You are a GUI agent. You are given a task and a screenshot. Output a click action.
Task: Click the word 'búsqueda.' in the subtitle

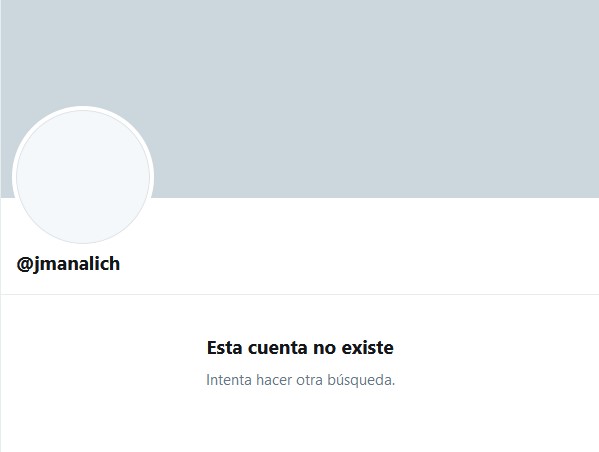(361, 380)
